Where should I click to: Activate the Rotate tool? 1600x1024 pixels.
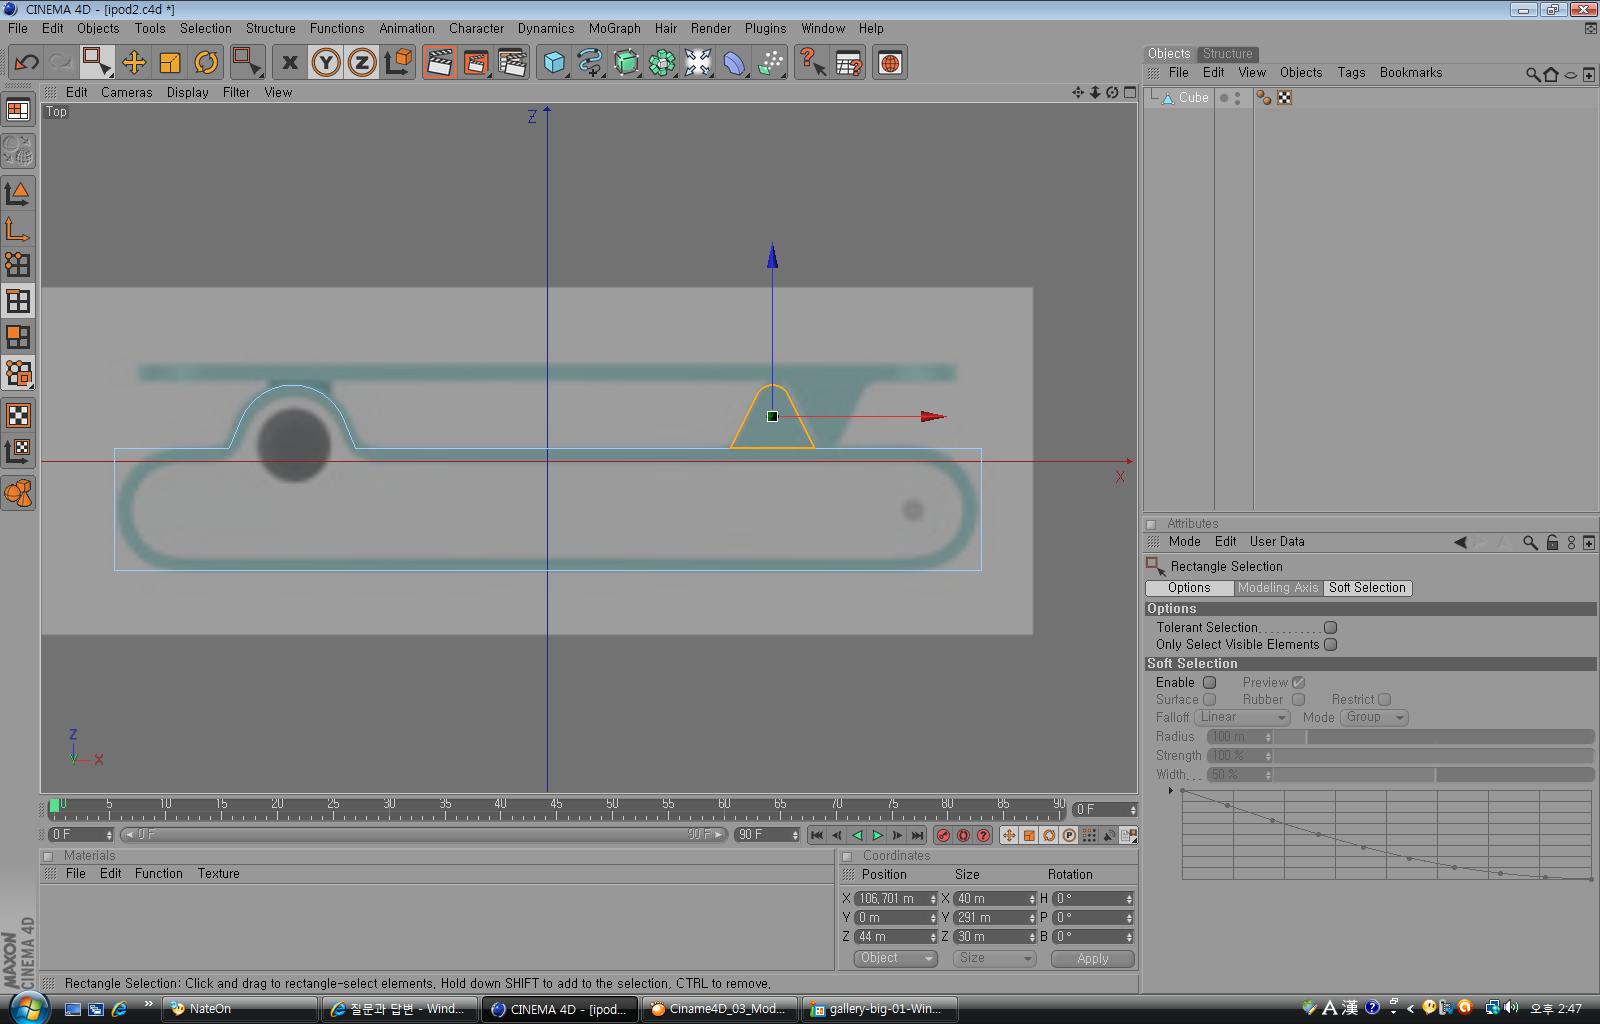pyautogui.click(x=206, y=63)
